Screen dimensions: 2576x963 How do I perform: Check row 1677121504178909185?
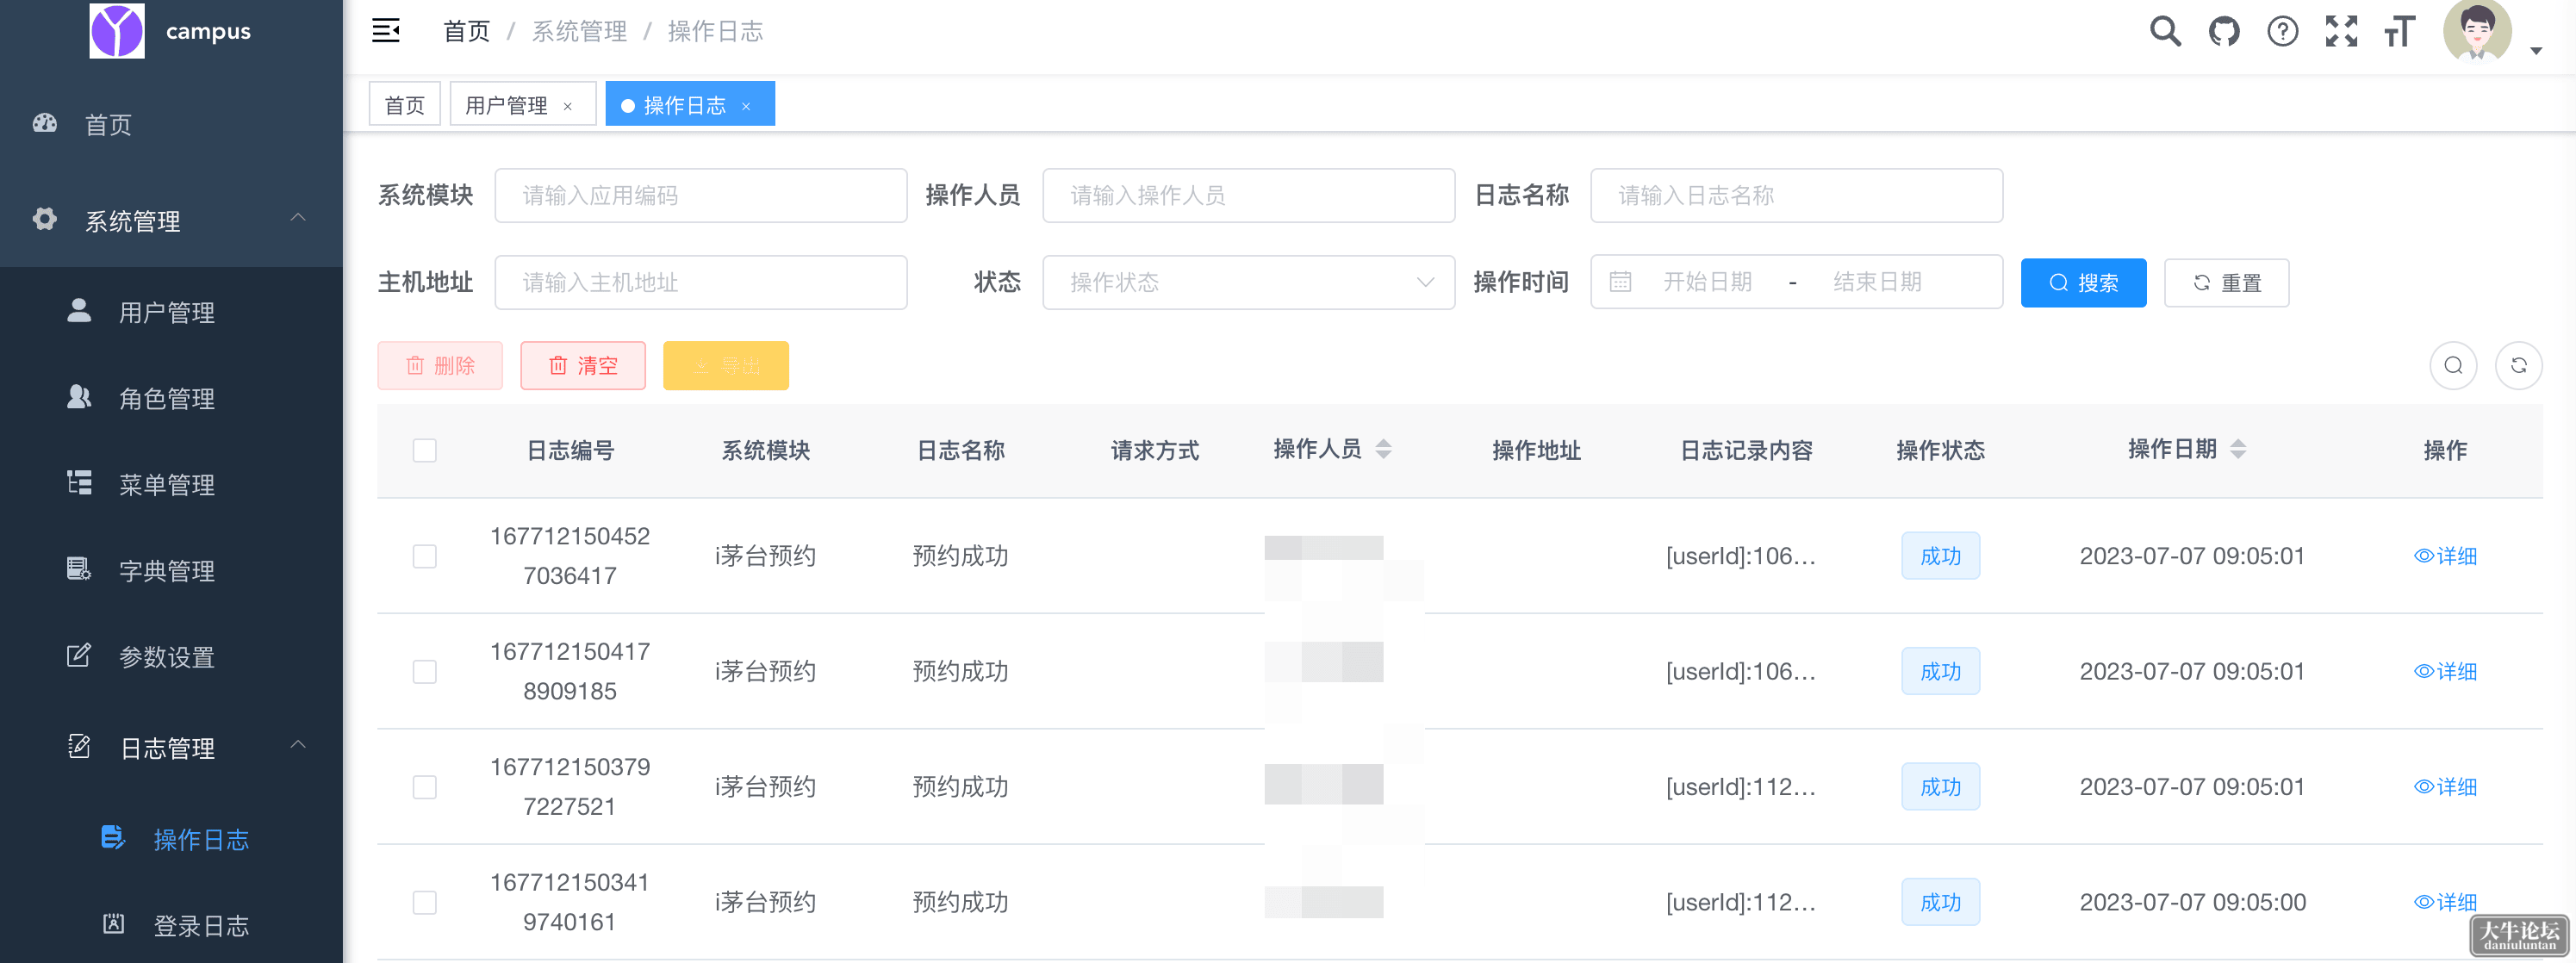[425, 672]
